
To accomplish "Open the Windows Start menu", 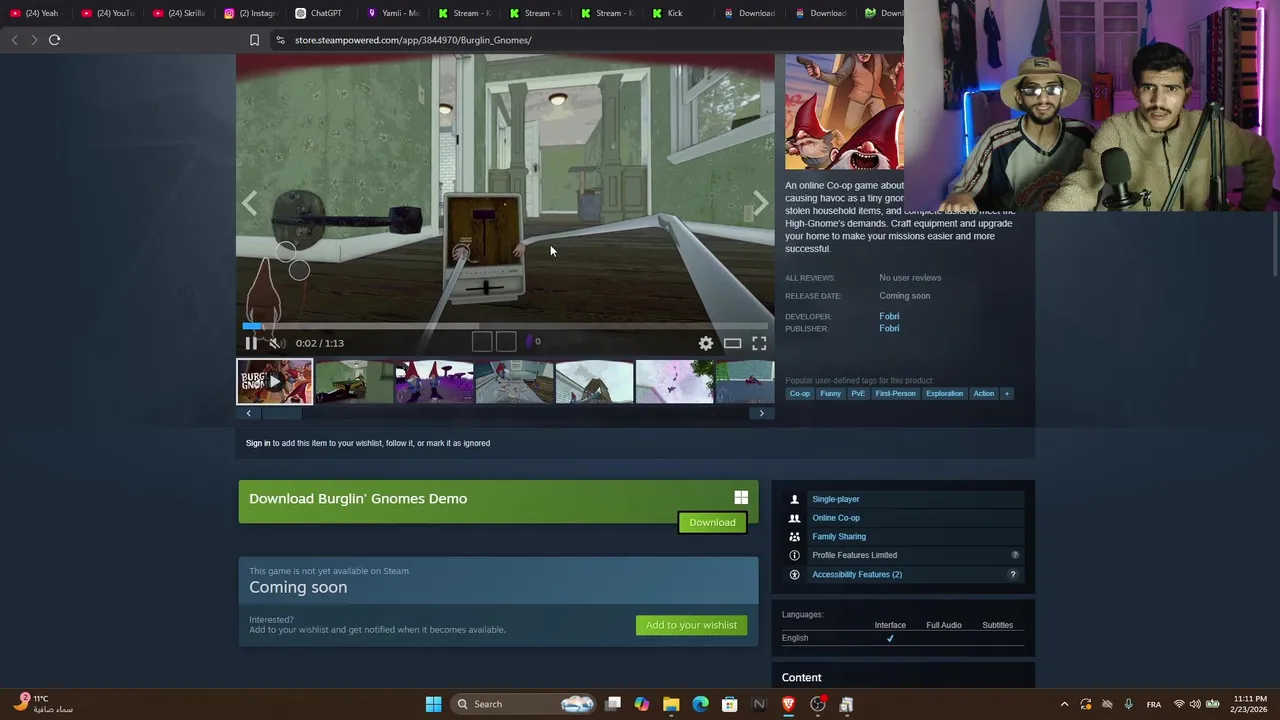I will coord(433,704).
